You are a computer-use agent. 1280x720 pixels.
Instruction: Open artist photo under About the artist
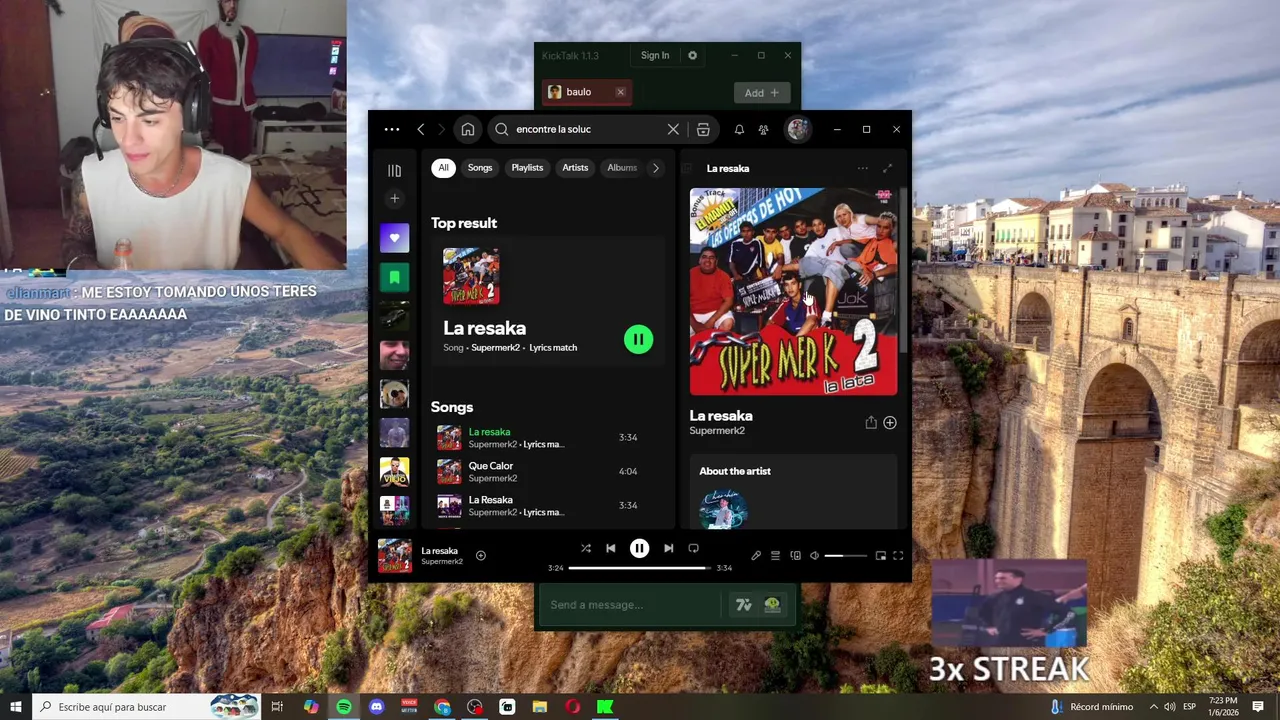[723, 509]
